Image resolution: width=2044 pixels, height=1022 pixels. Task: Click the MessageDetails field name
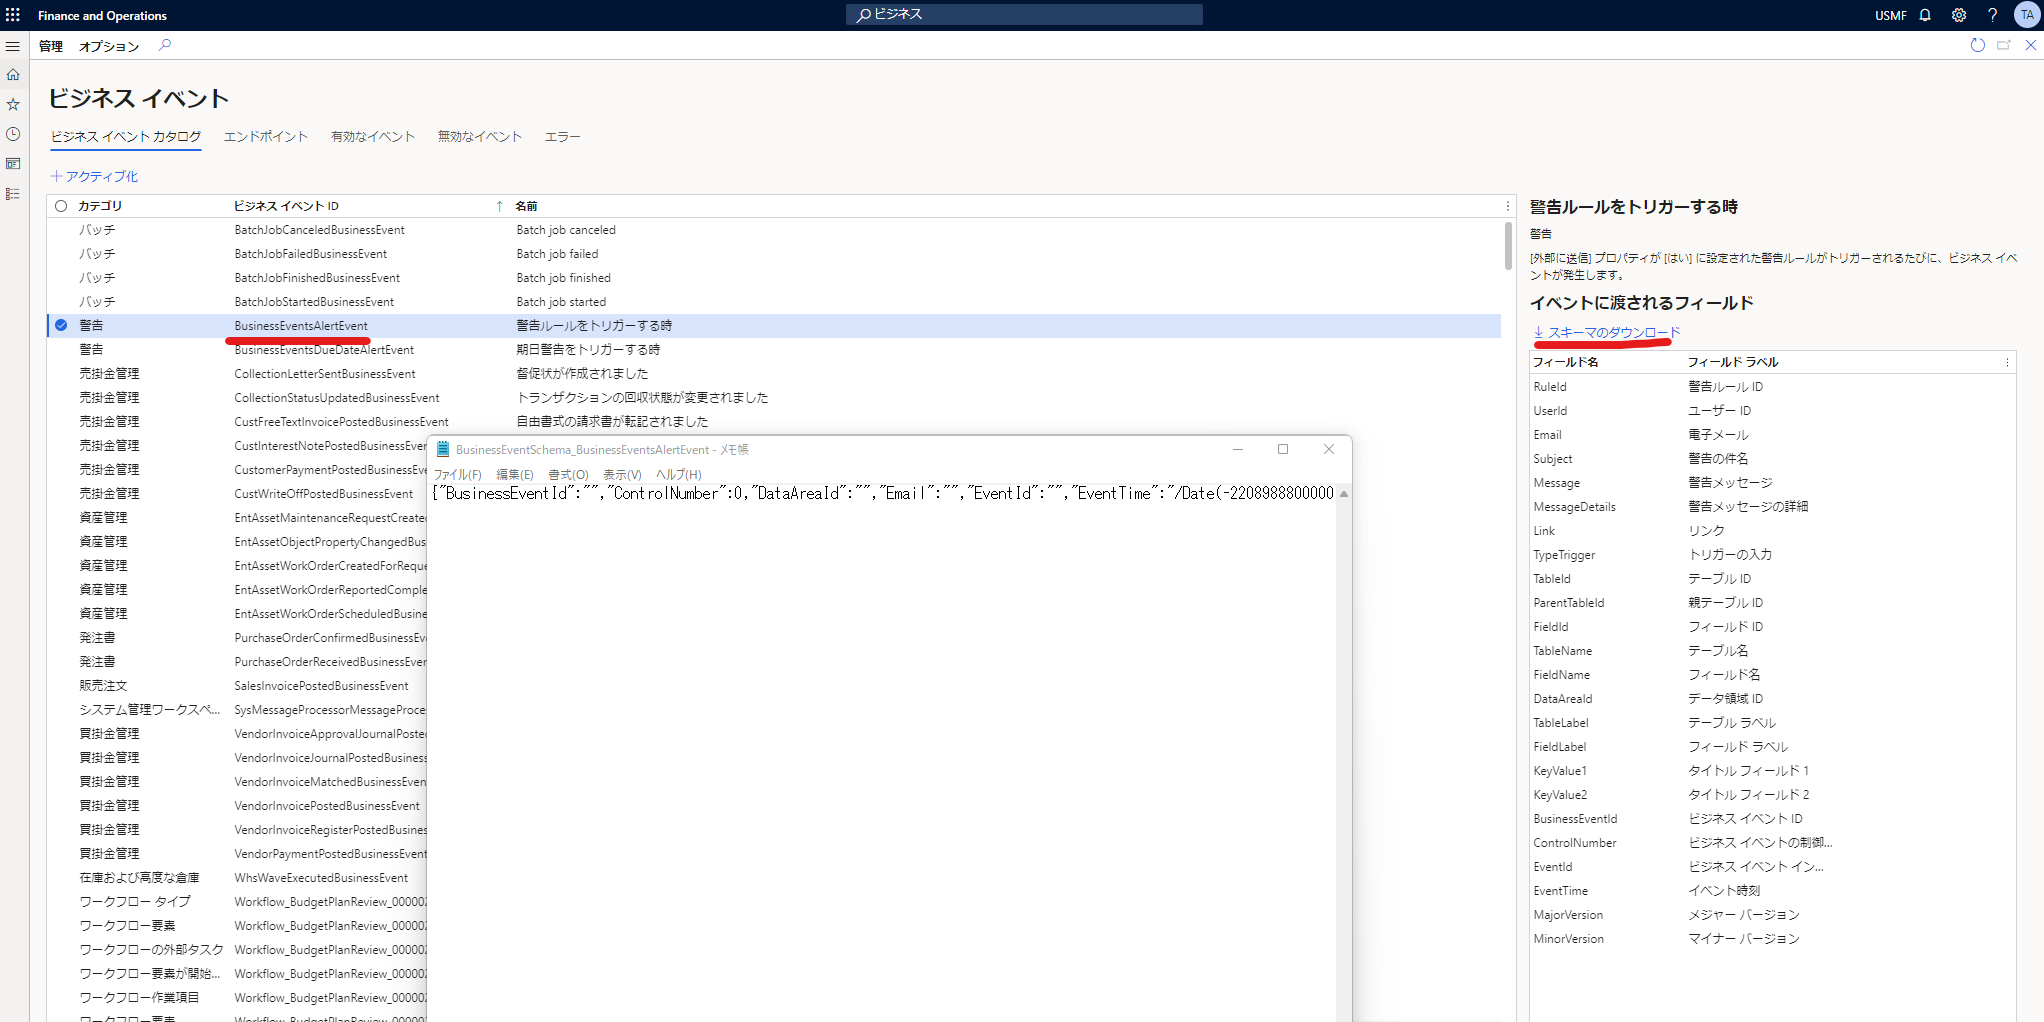tap(1574, 507)
